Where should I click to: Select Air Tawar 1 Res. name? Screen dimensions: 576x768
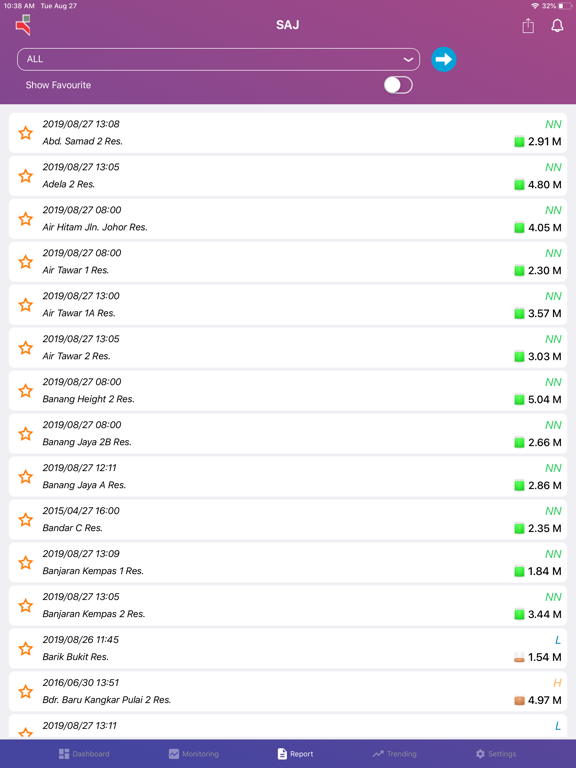tap(75, 270)
